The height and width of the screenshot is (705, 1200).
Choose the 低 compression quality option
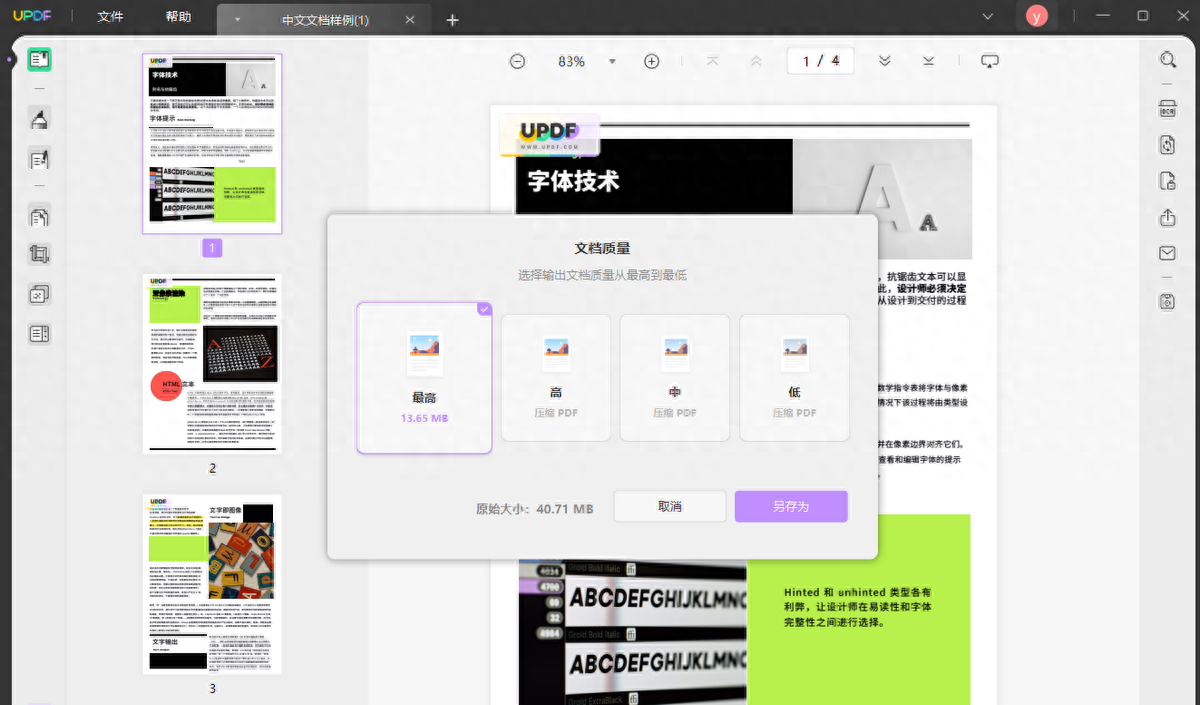pyautogui.click(x=794, y=378)
